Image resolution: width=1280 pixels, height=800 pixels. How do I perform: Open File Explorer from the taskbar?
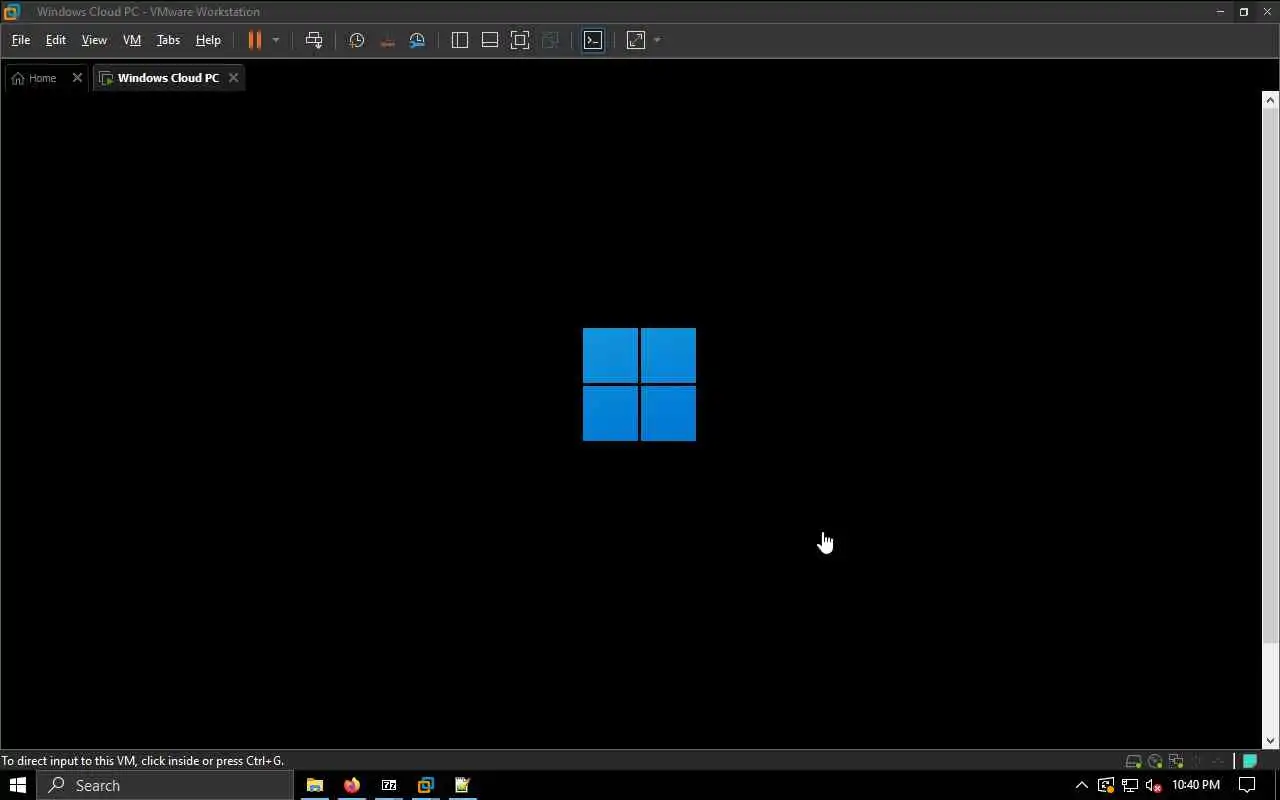click(x=314, y=785)
